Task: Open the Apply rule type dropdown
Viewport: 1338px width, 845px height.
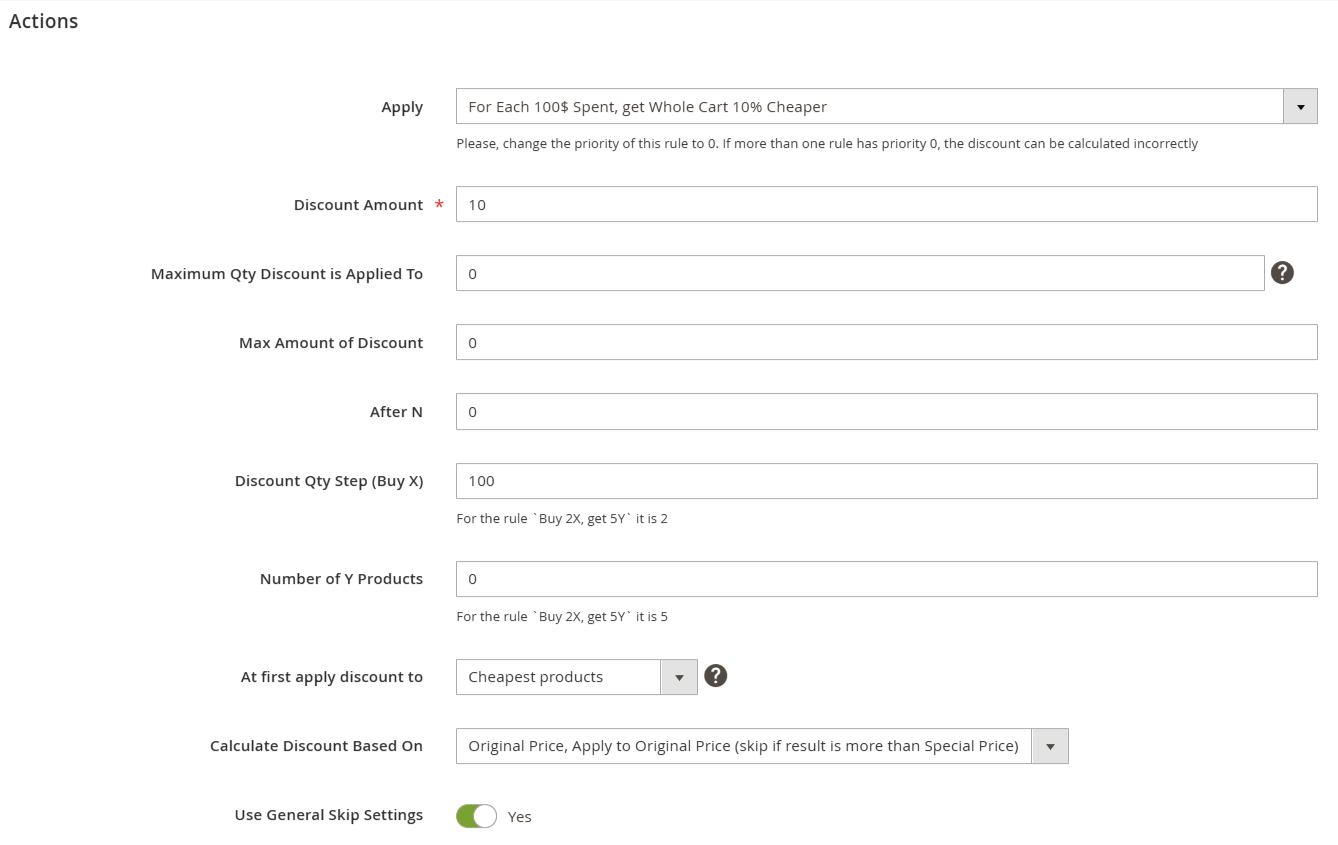Action: click(x=886, y=106)
